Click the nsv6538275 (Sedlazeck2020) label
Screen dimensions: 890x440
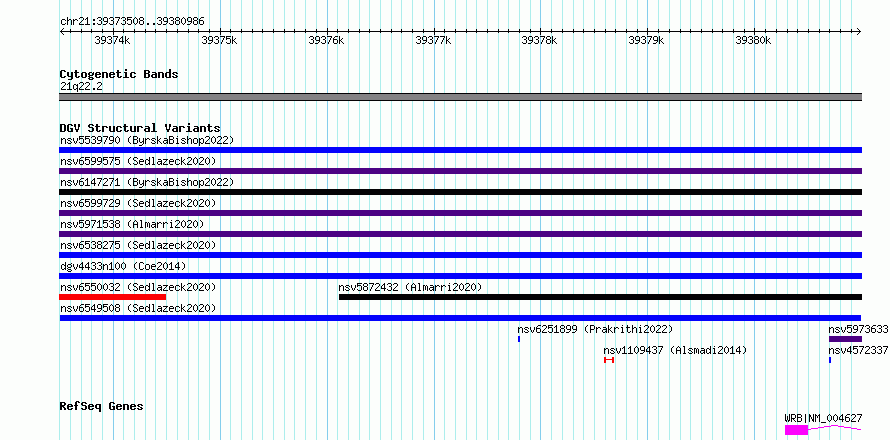(x=138, y=245)
